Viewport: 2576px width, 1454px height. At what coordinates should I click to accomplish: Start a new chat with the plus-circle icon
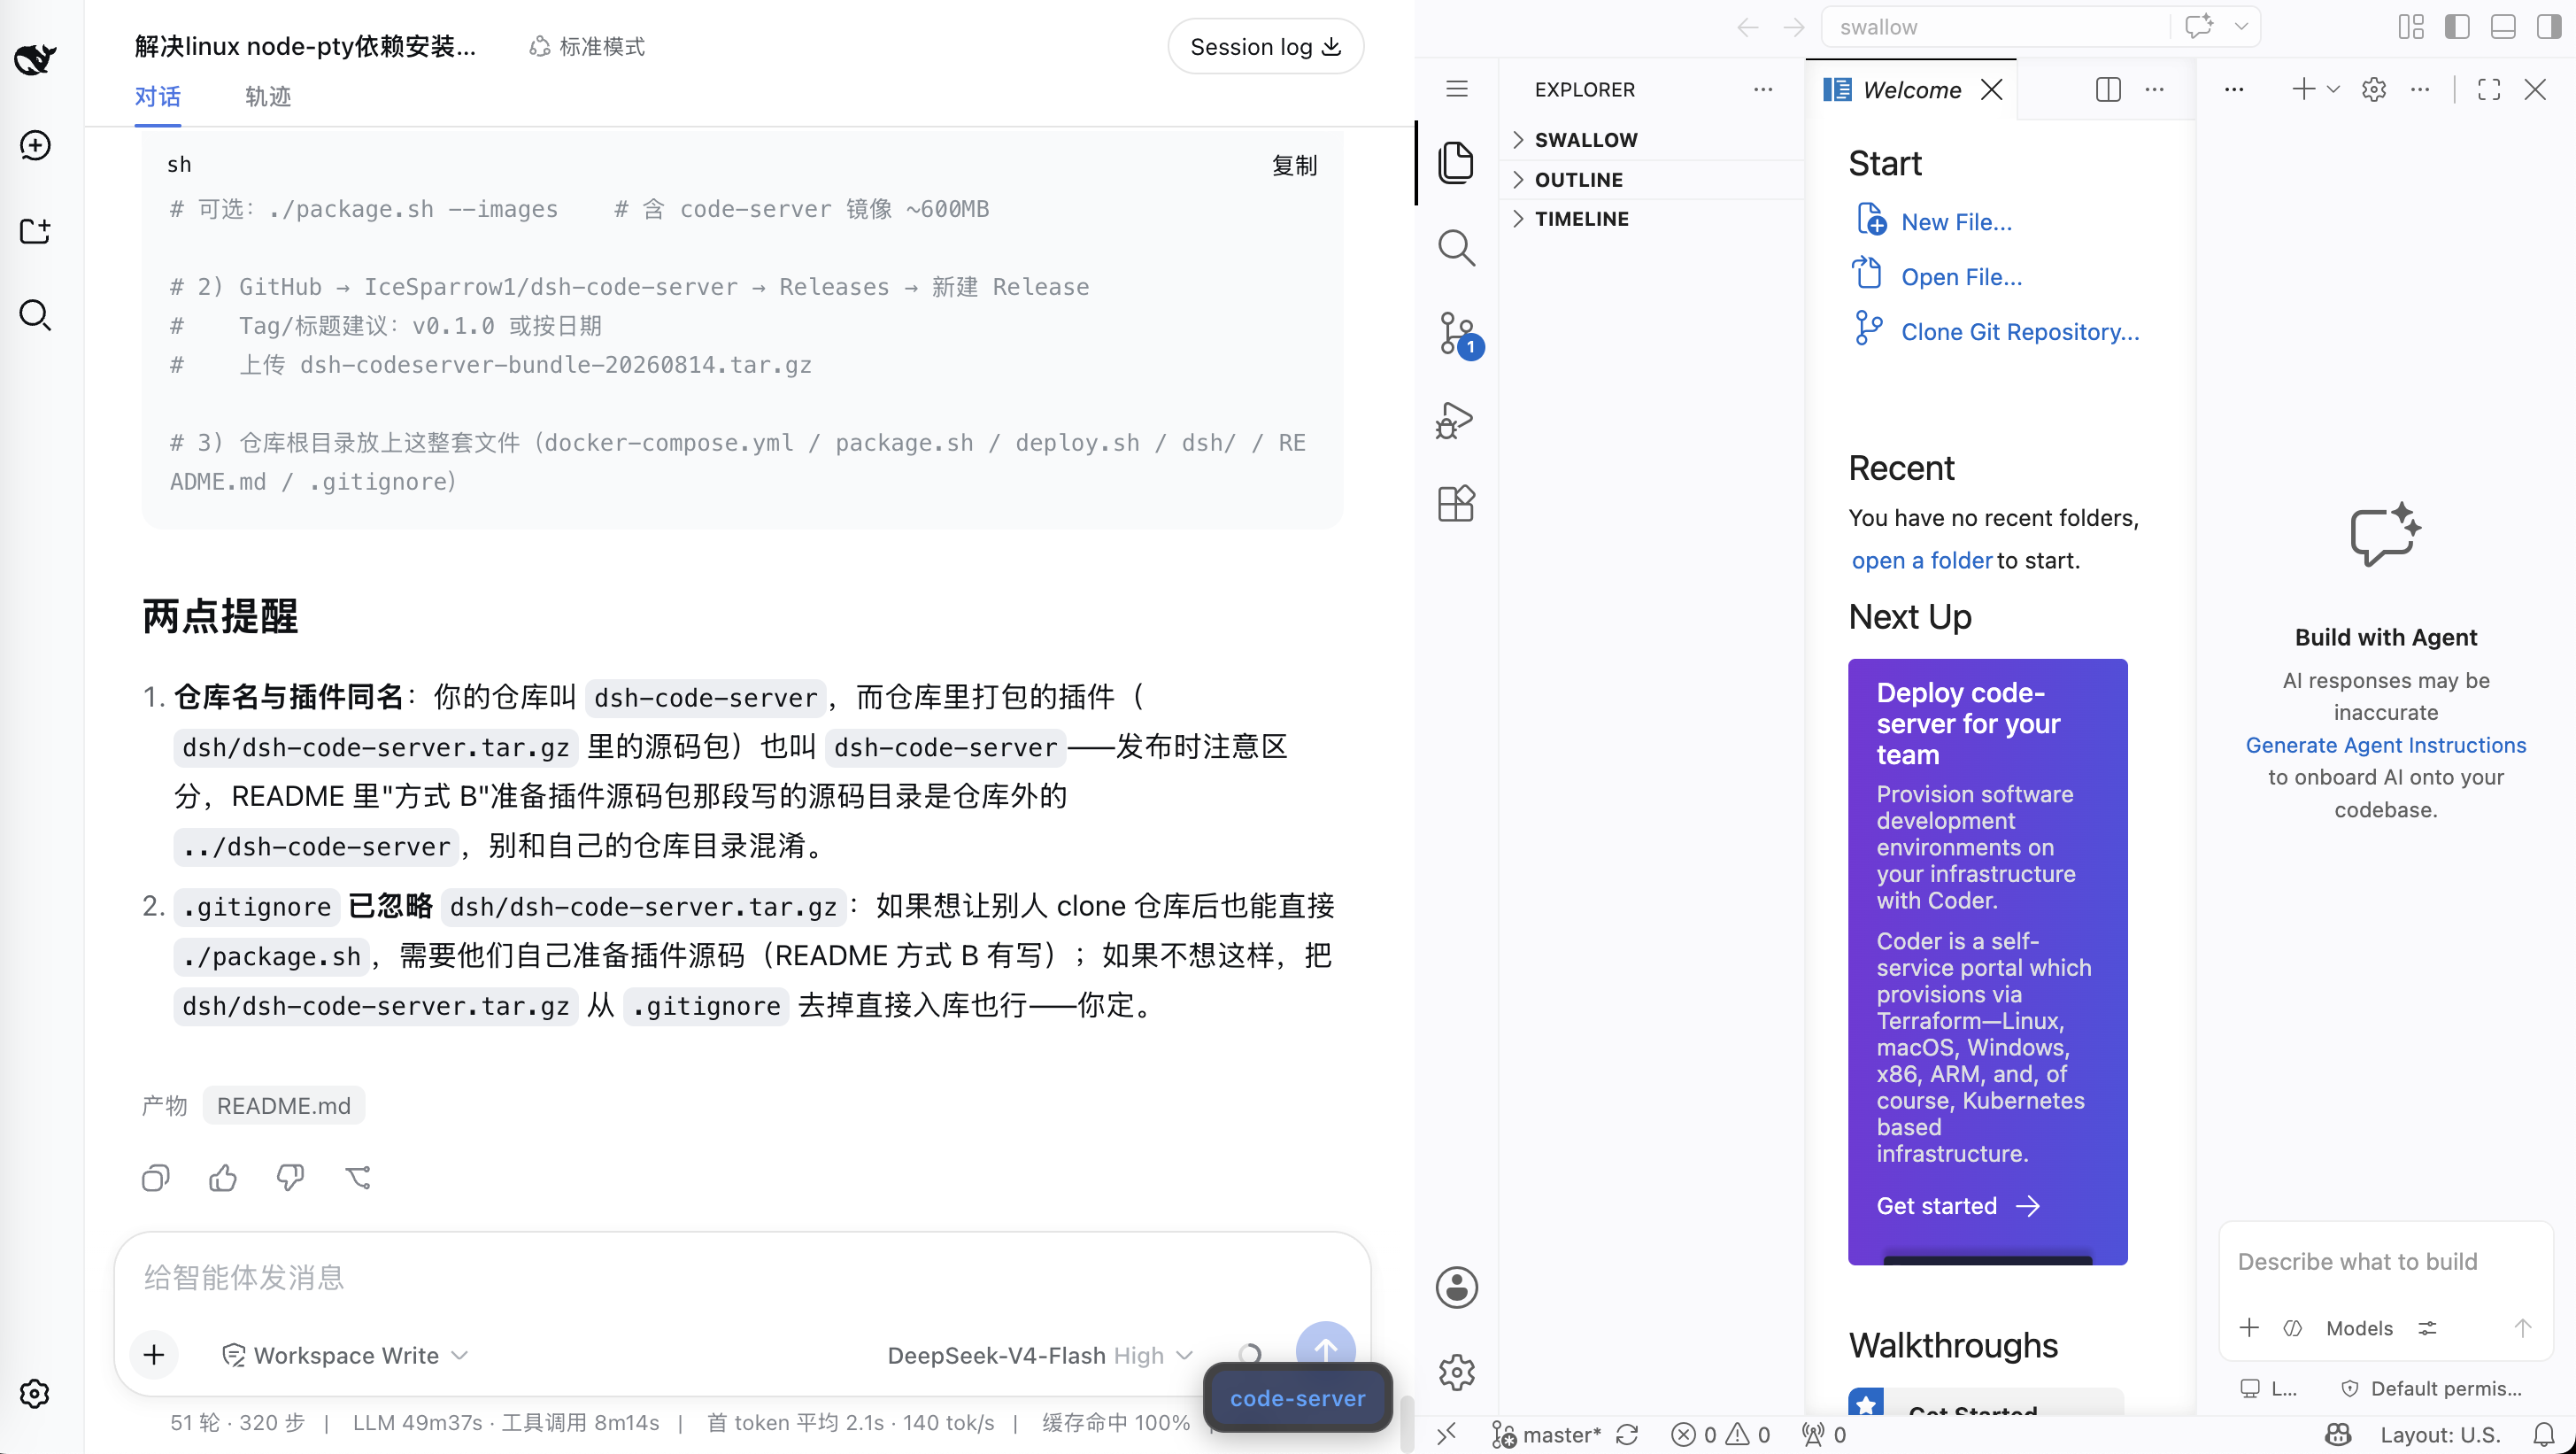click(35, 146)
